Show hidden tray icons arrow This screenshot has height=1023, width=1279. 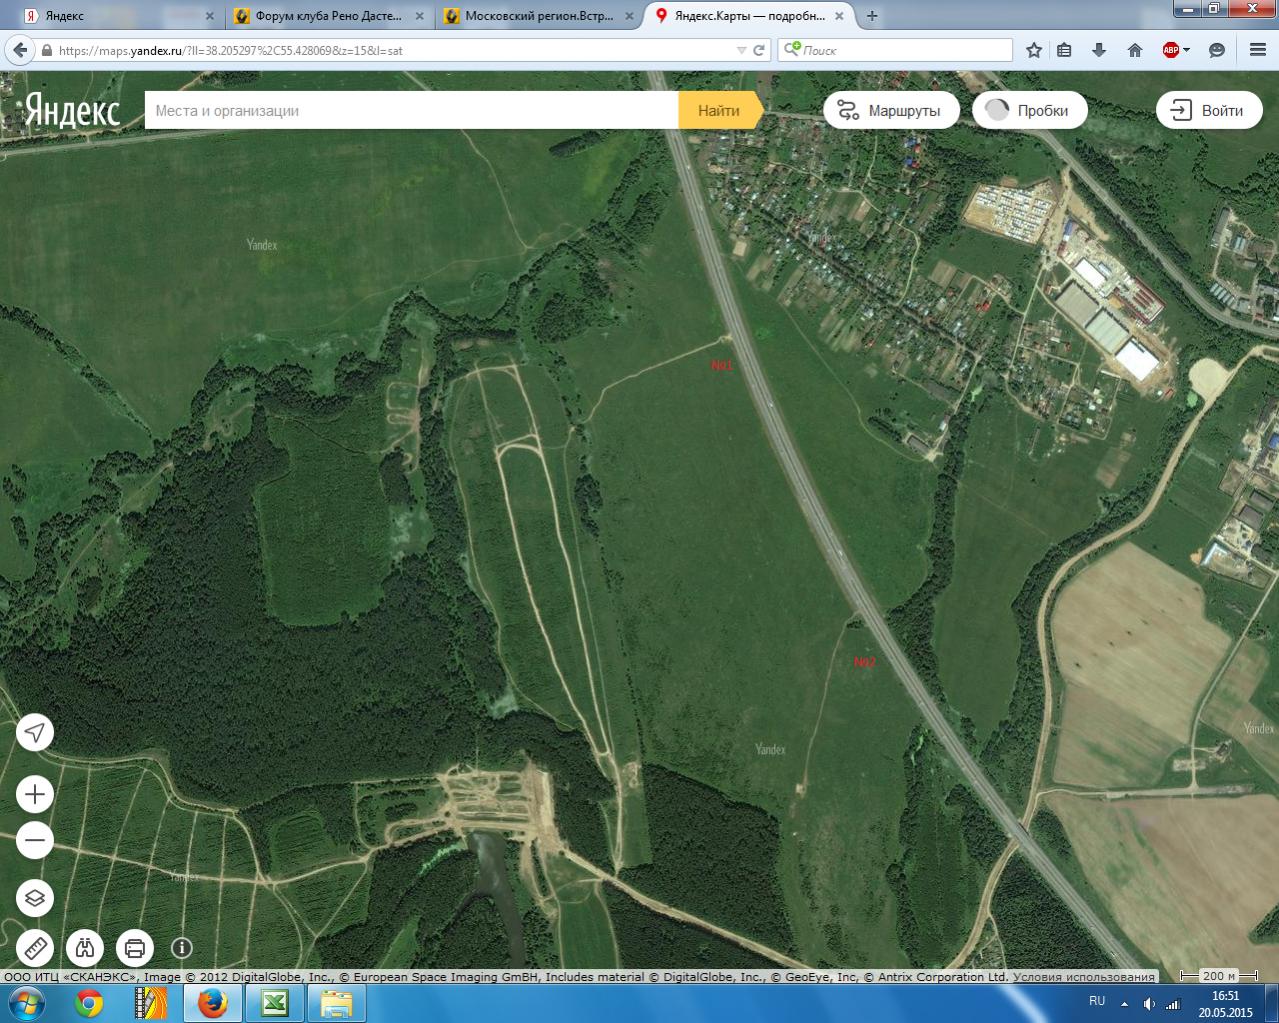(x=1124, y=1003)
